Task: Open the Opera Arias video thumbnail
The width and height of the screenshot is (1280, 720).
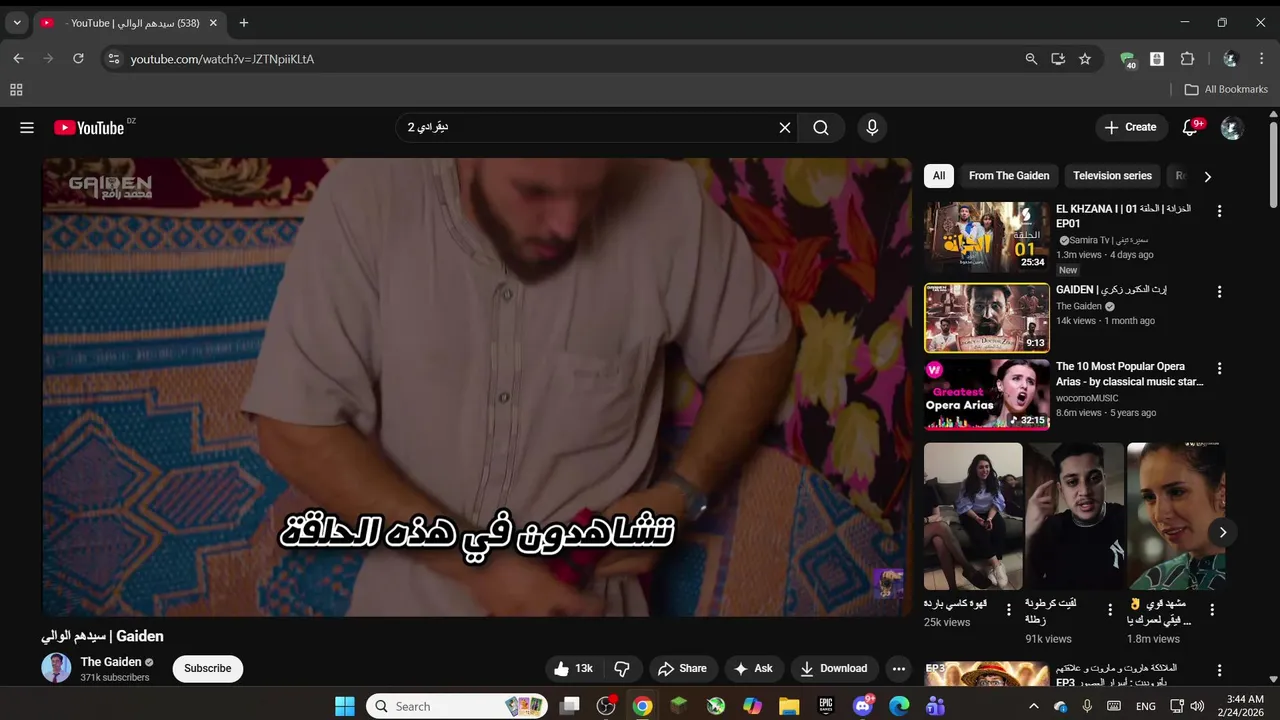Action: point(987,395)
